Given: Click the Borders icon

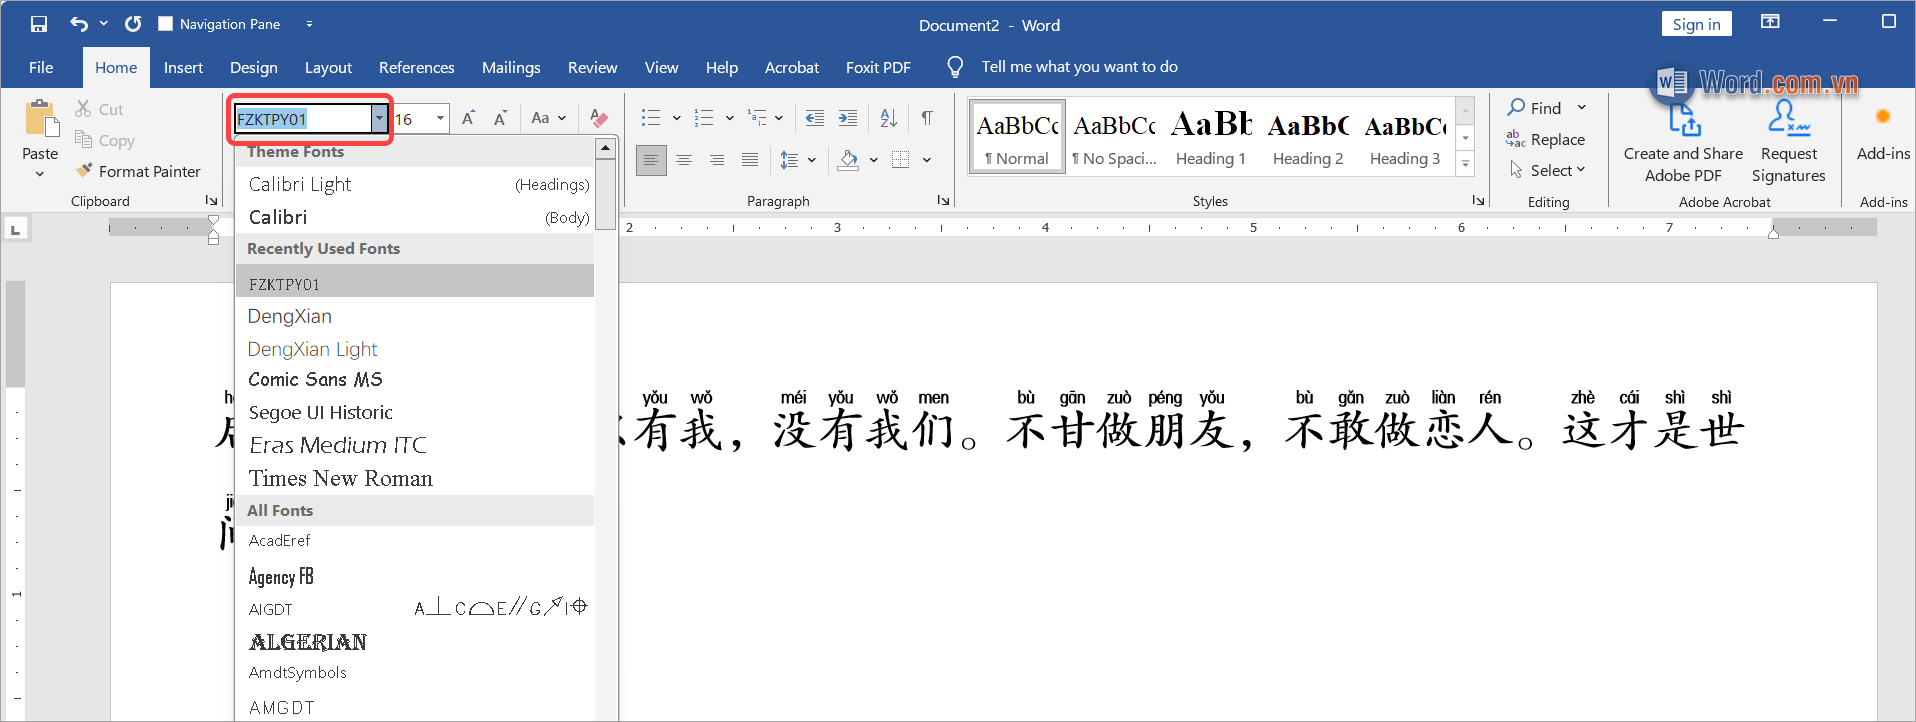Looking at the screenshot, I should tap(901, 160).
